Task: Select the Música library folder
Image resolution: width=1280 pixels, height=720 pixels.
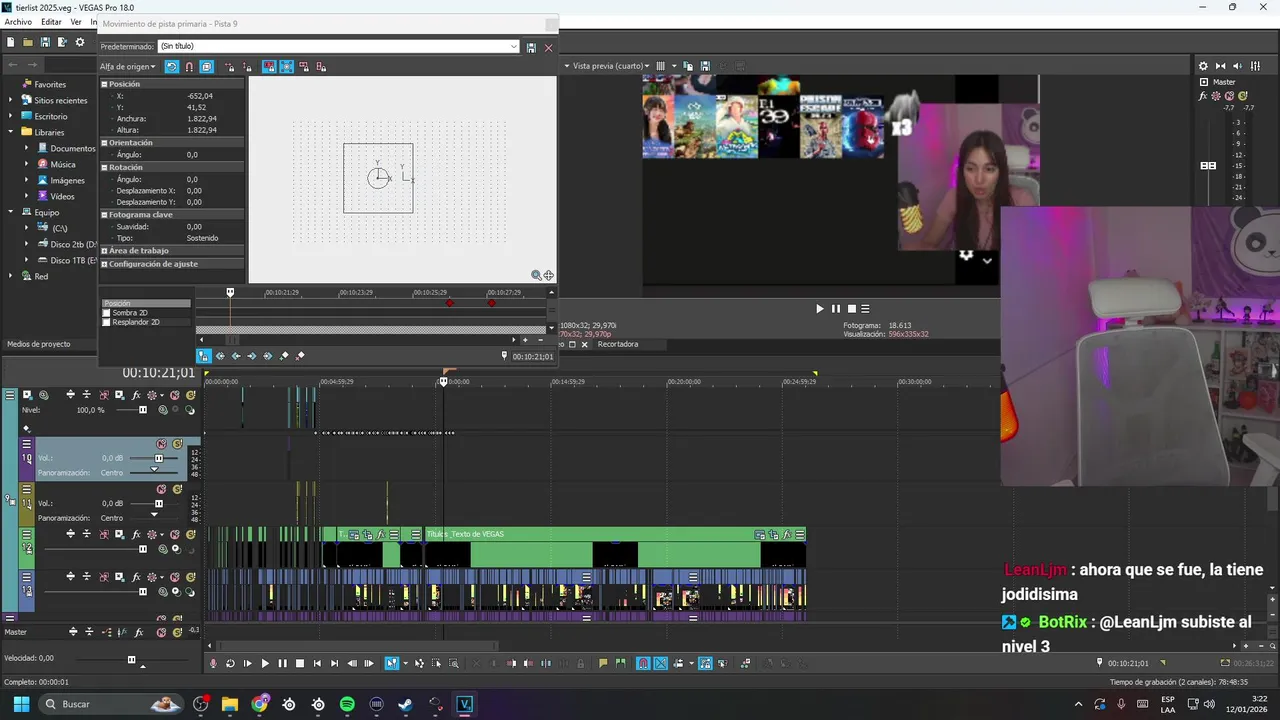Action: click(62, 164)
